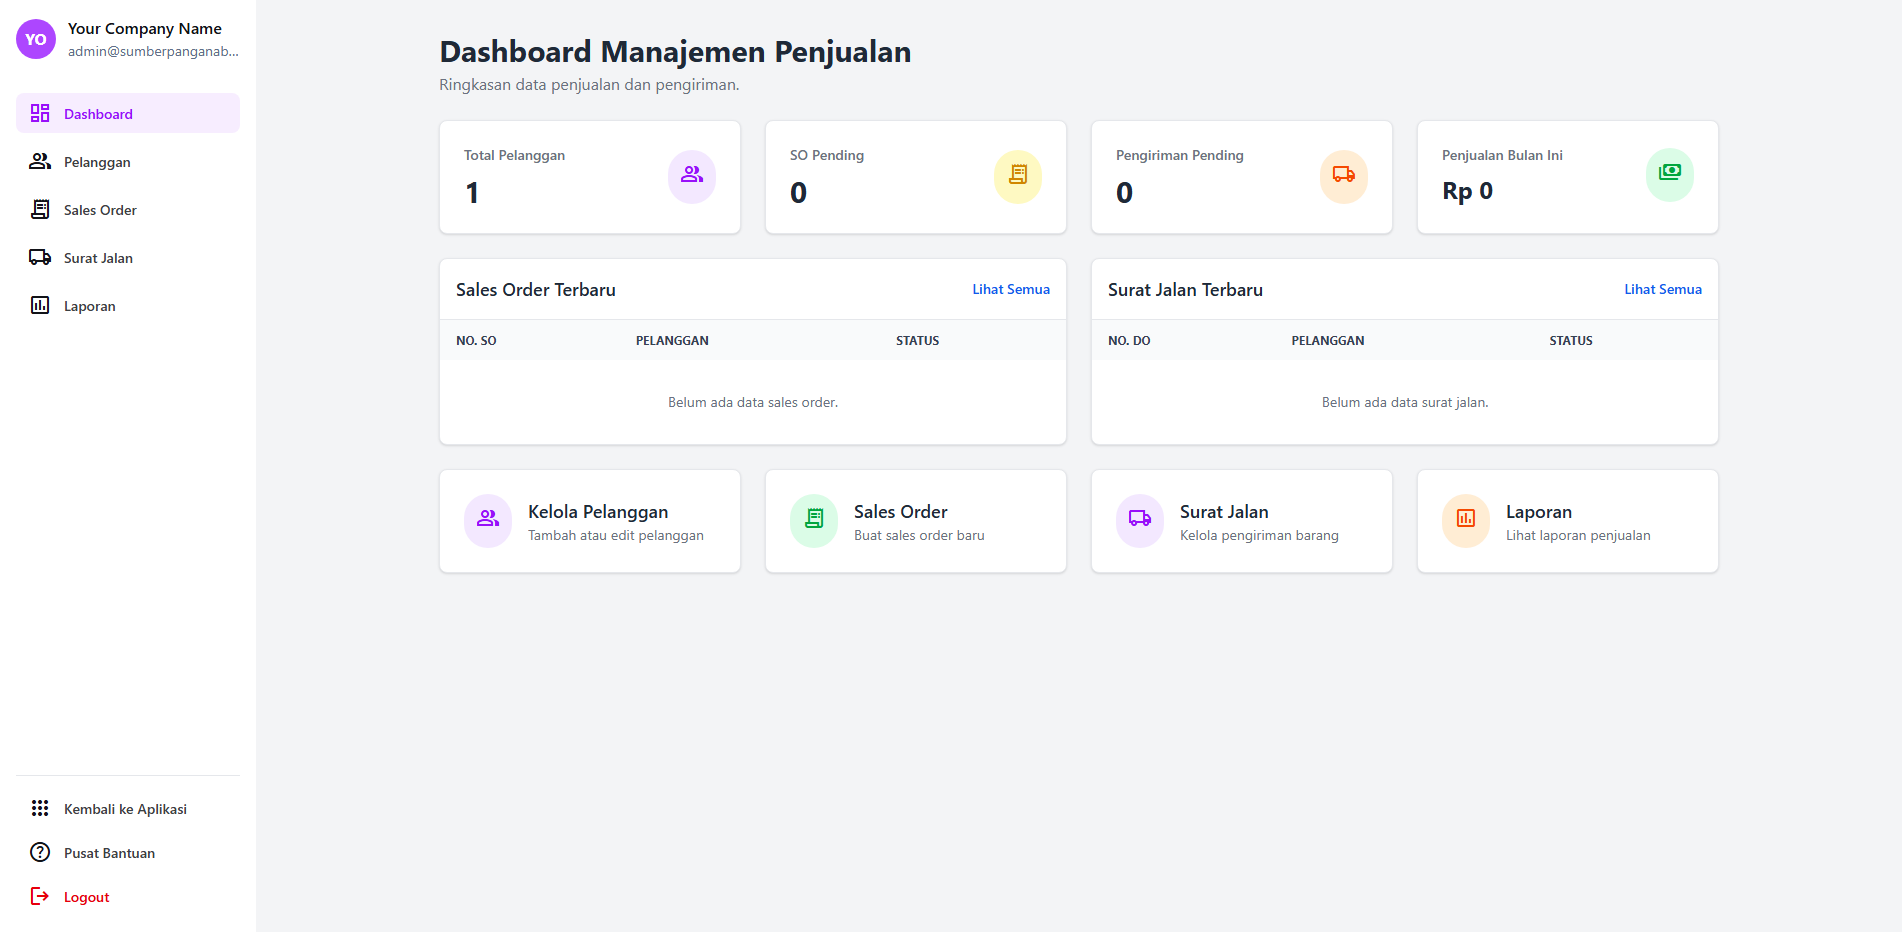1902x932 pixels.
Task: Open Lihat Semua for Sales Order Terbaru
Action: pos(1011,289)
